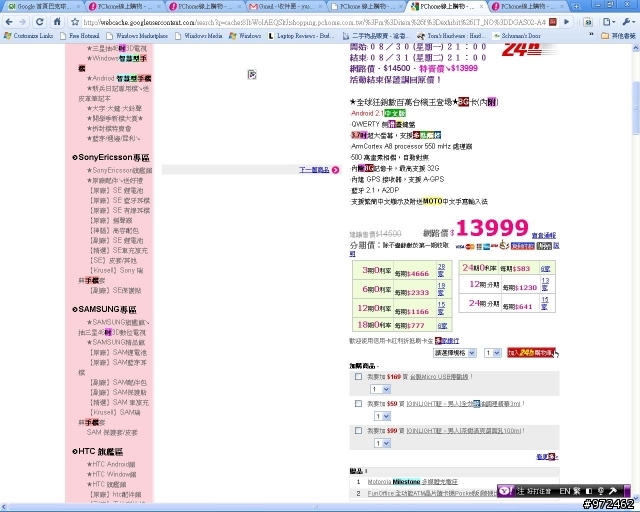Viewport: 640px width, 512px height.
Task: Check the $169 Micro USB add-on checkbox
Action: (358, 376)
